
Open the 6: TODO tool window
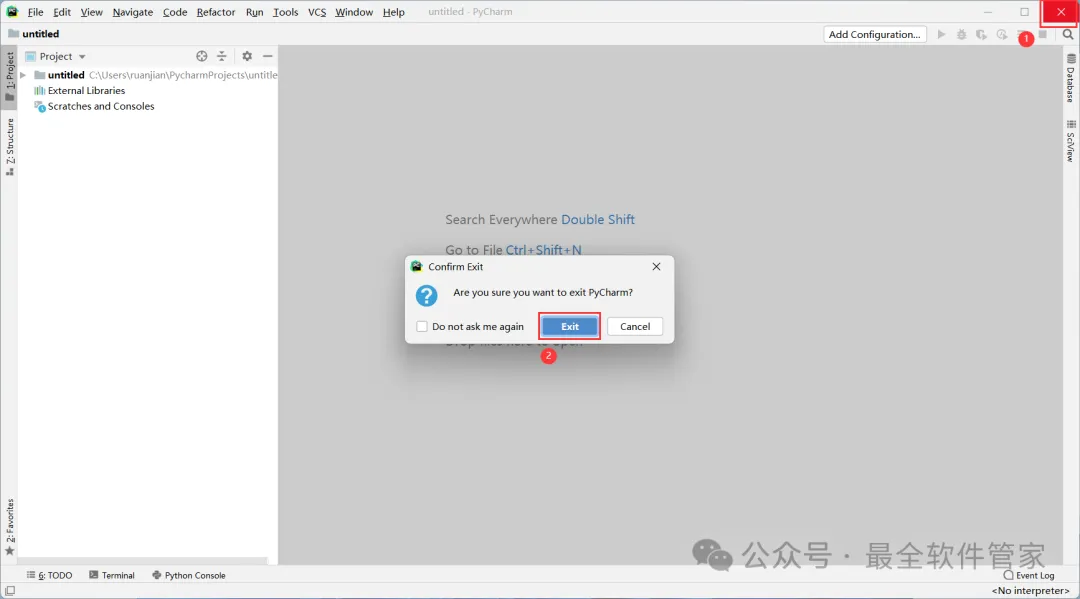50,576
